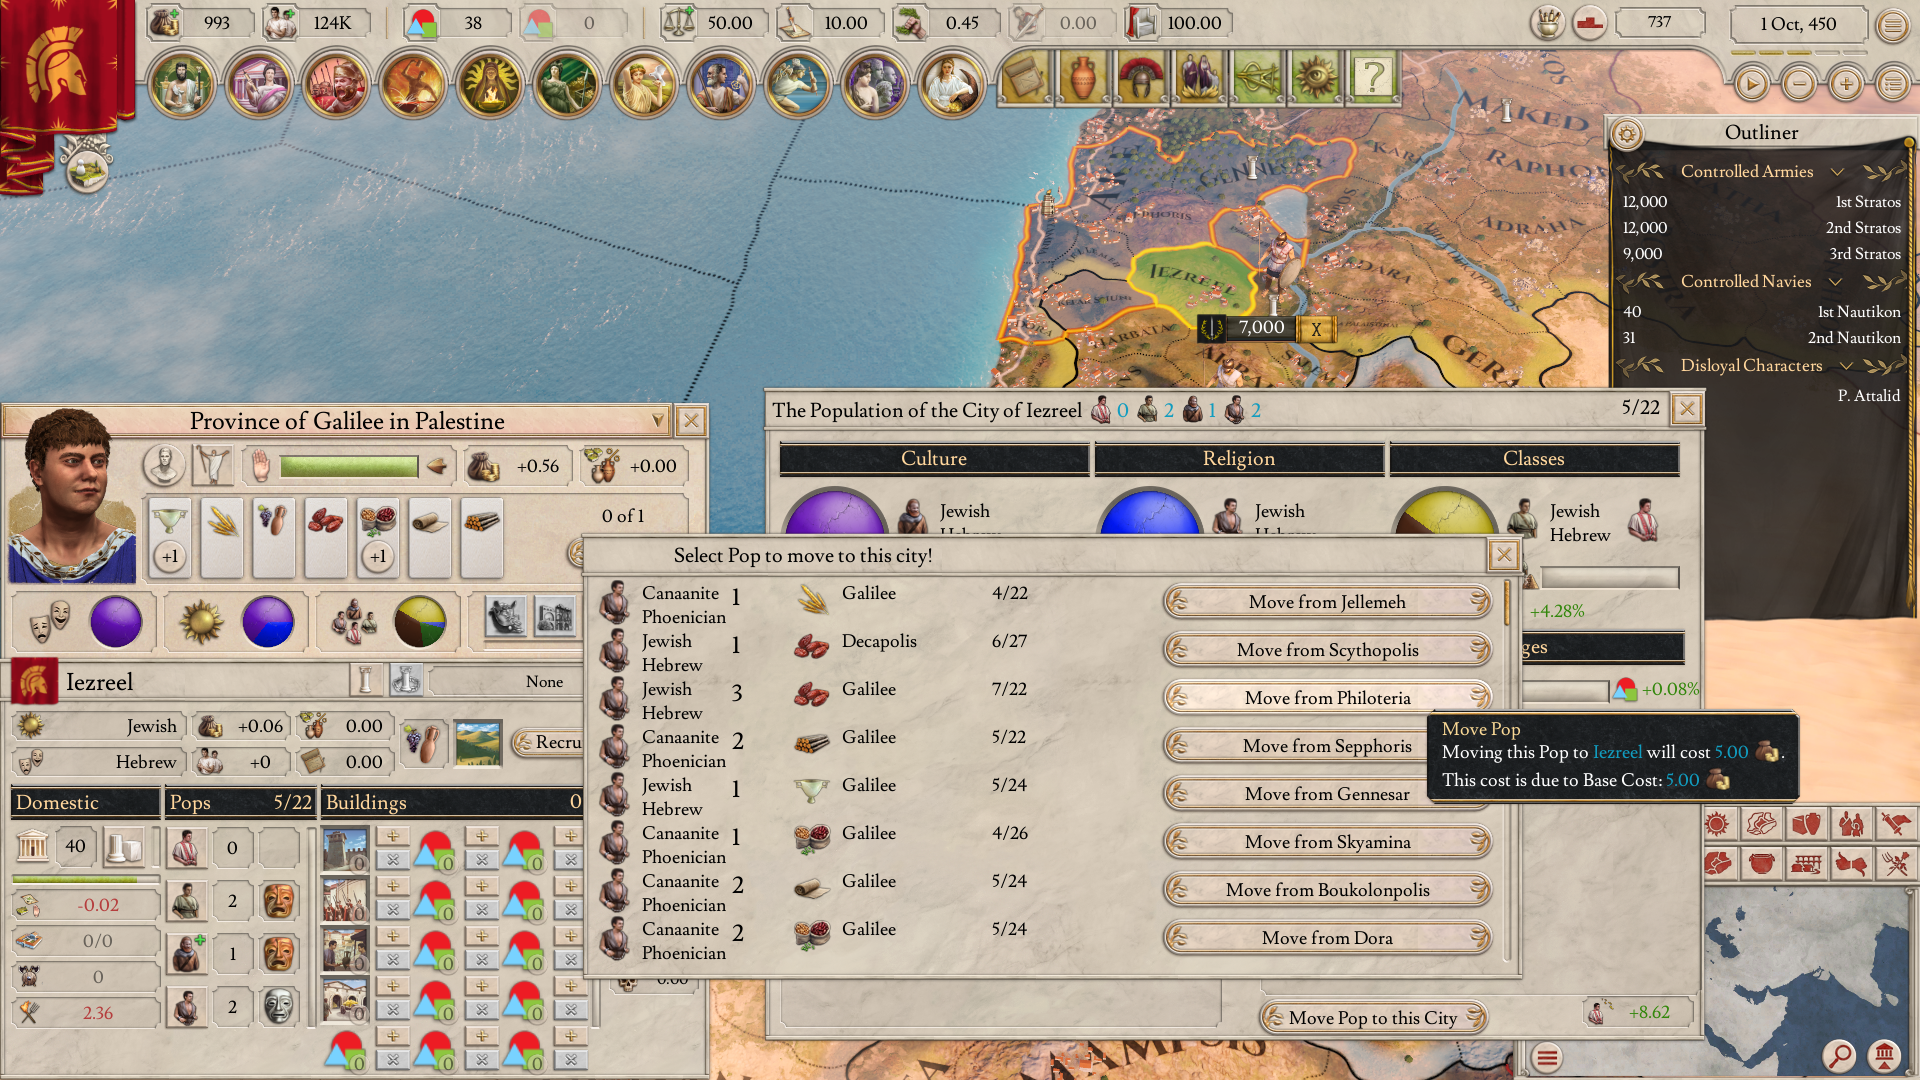
Task: Decrease game speed with minus button
Action: (x=1799, y=85)
